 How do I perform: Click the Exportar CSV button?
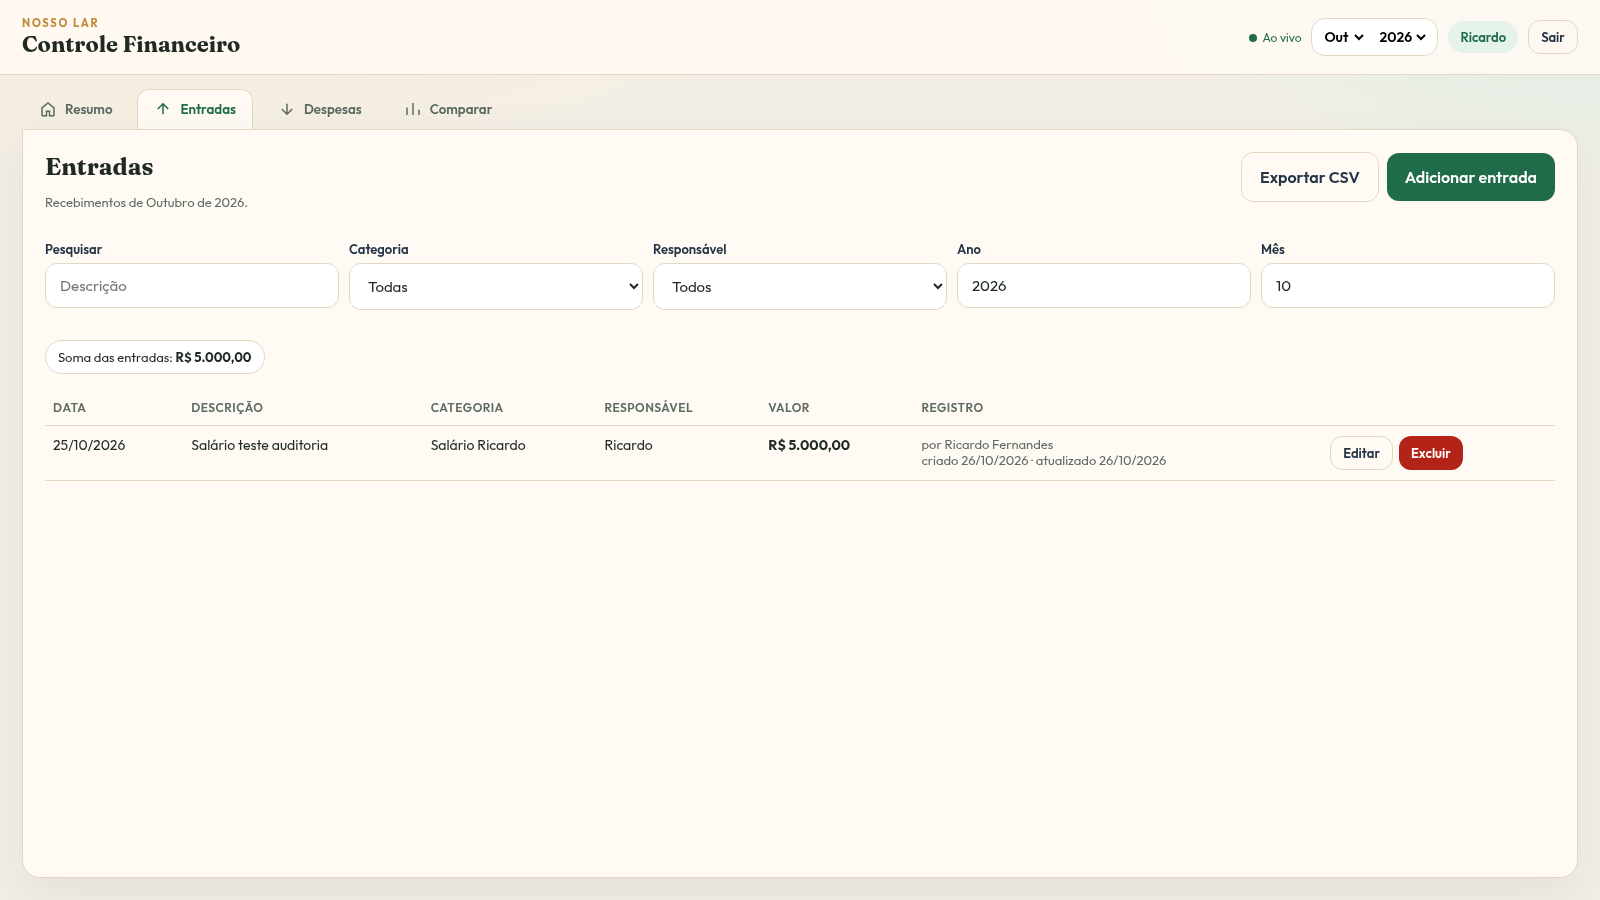point(1310,177)
